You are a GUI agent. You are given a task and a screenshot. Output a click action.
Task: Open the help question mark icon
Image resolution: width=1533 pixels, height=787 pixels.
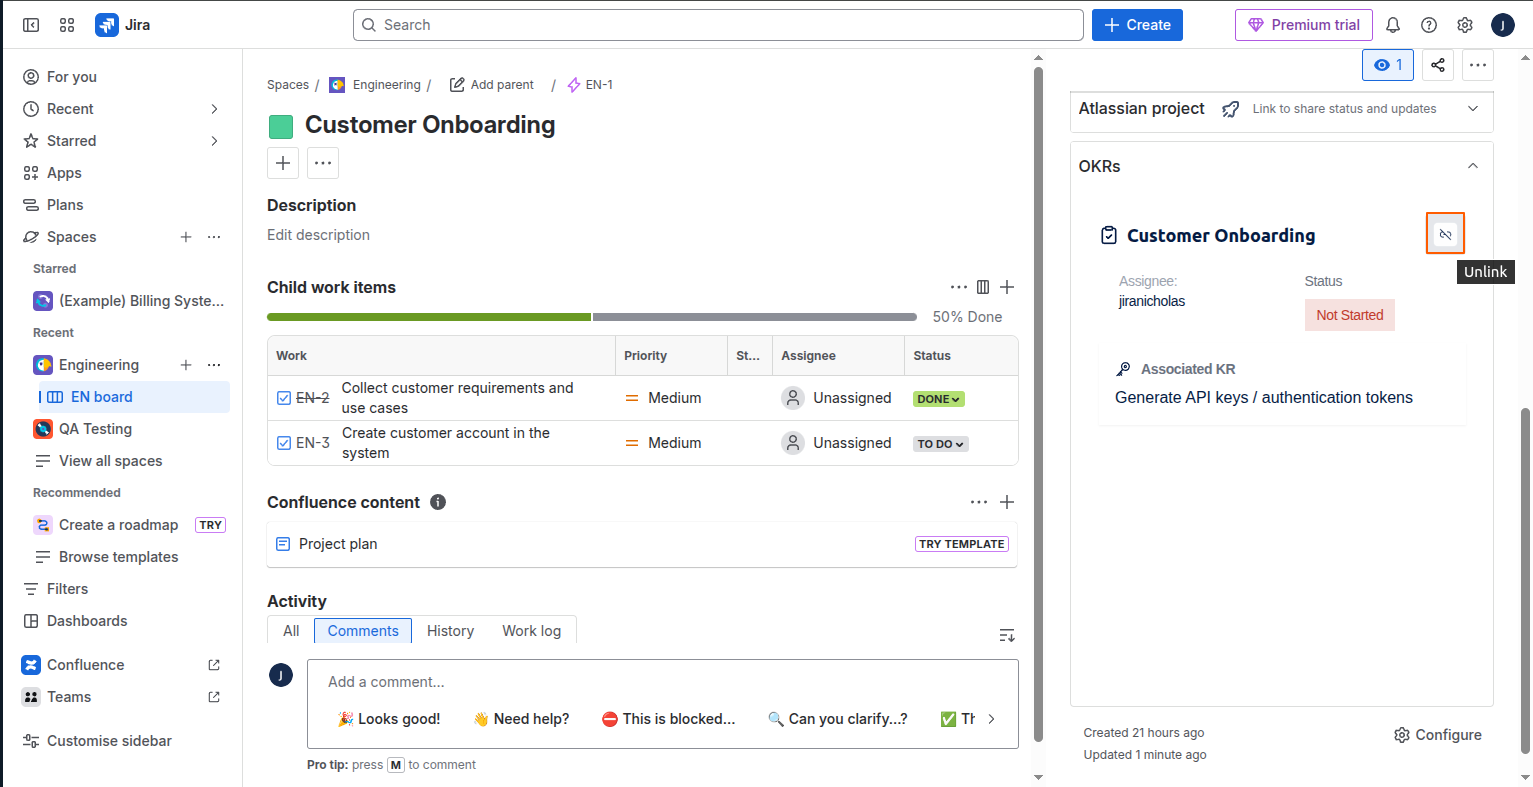coord(1429,25)
